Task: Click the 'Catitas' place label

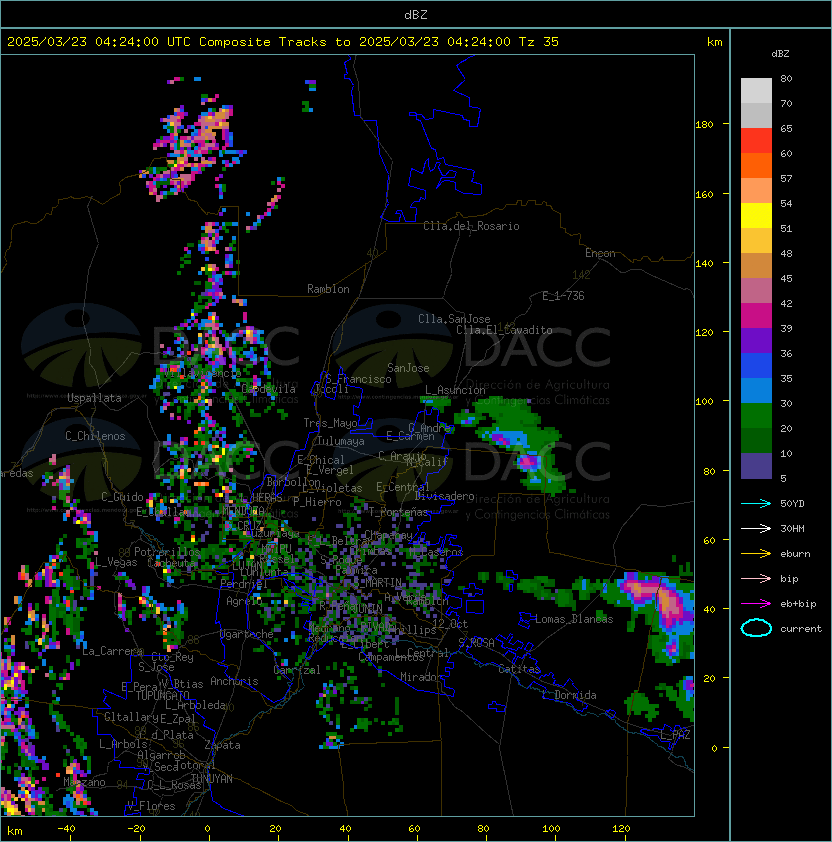Action: (x=519, y=669)
